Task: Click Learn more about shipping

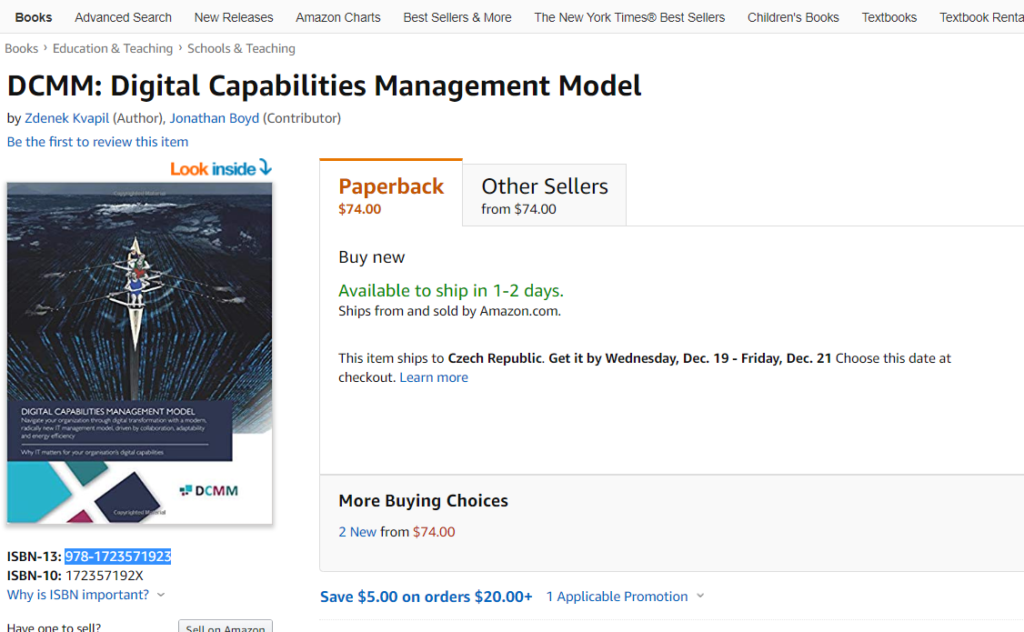Action: pyautogui.click(x=434, y=377)
